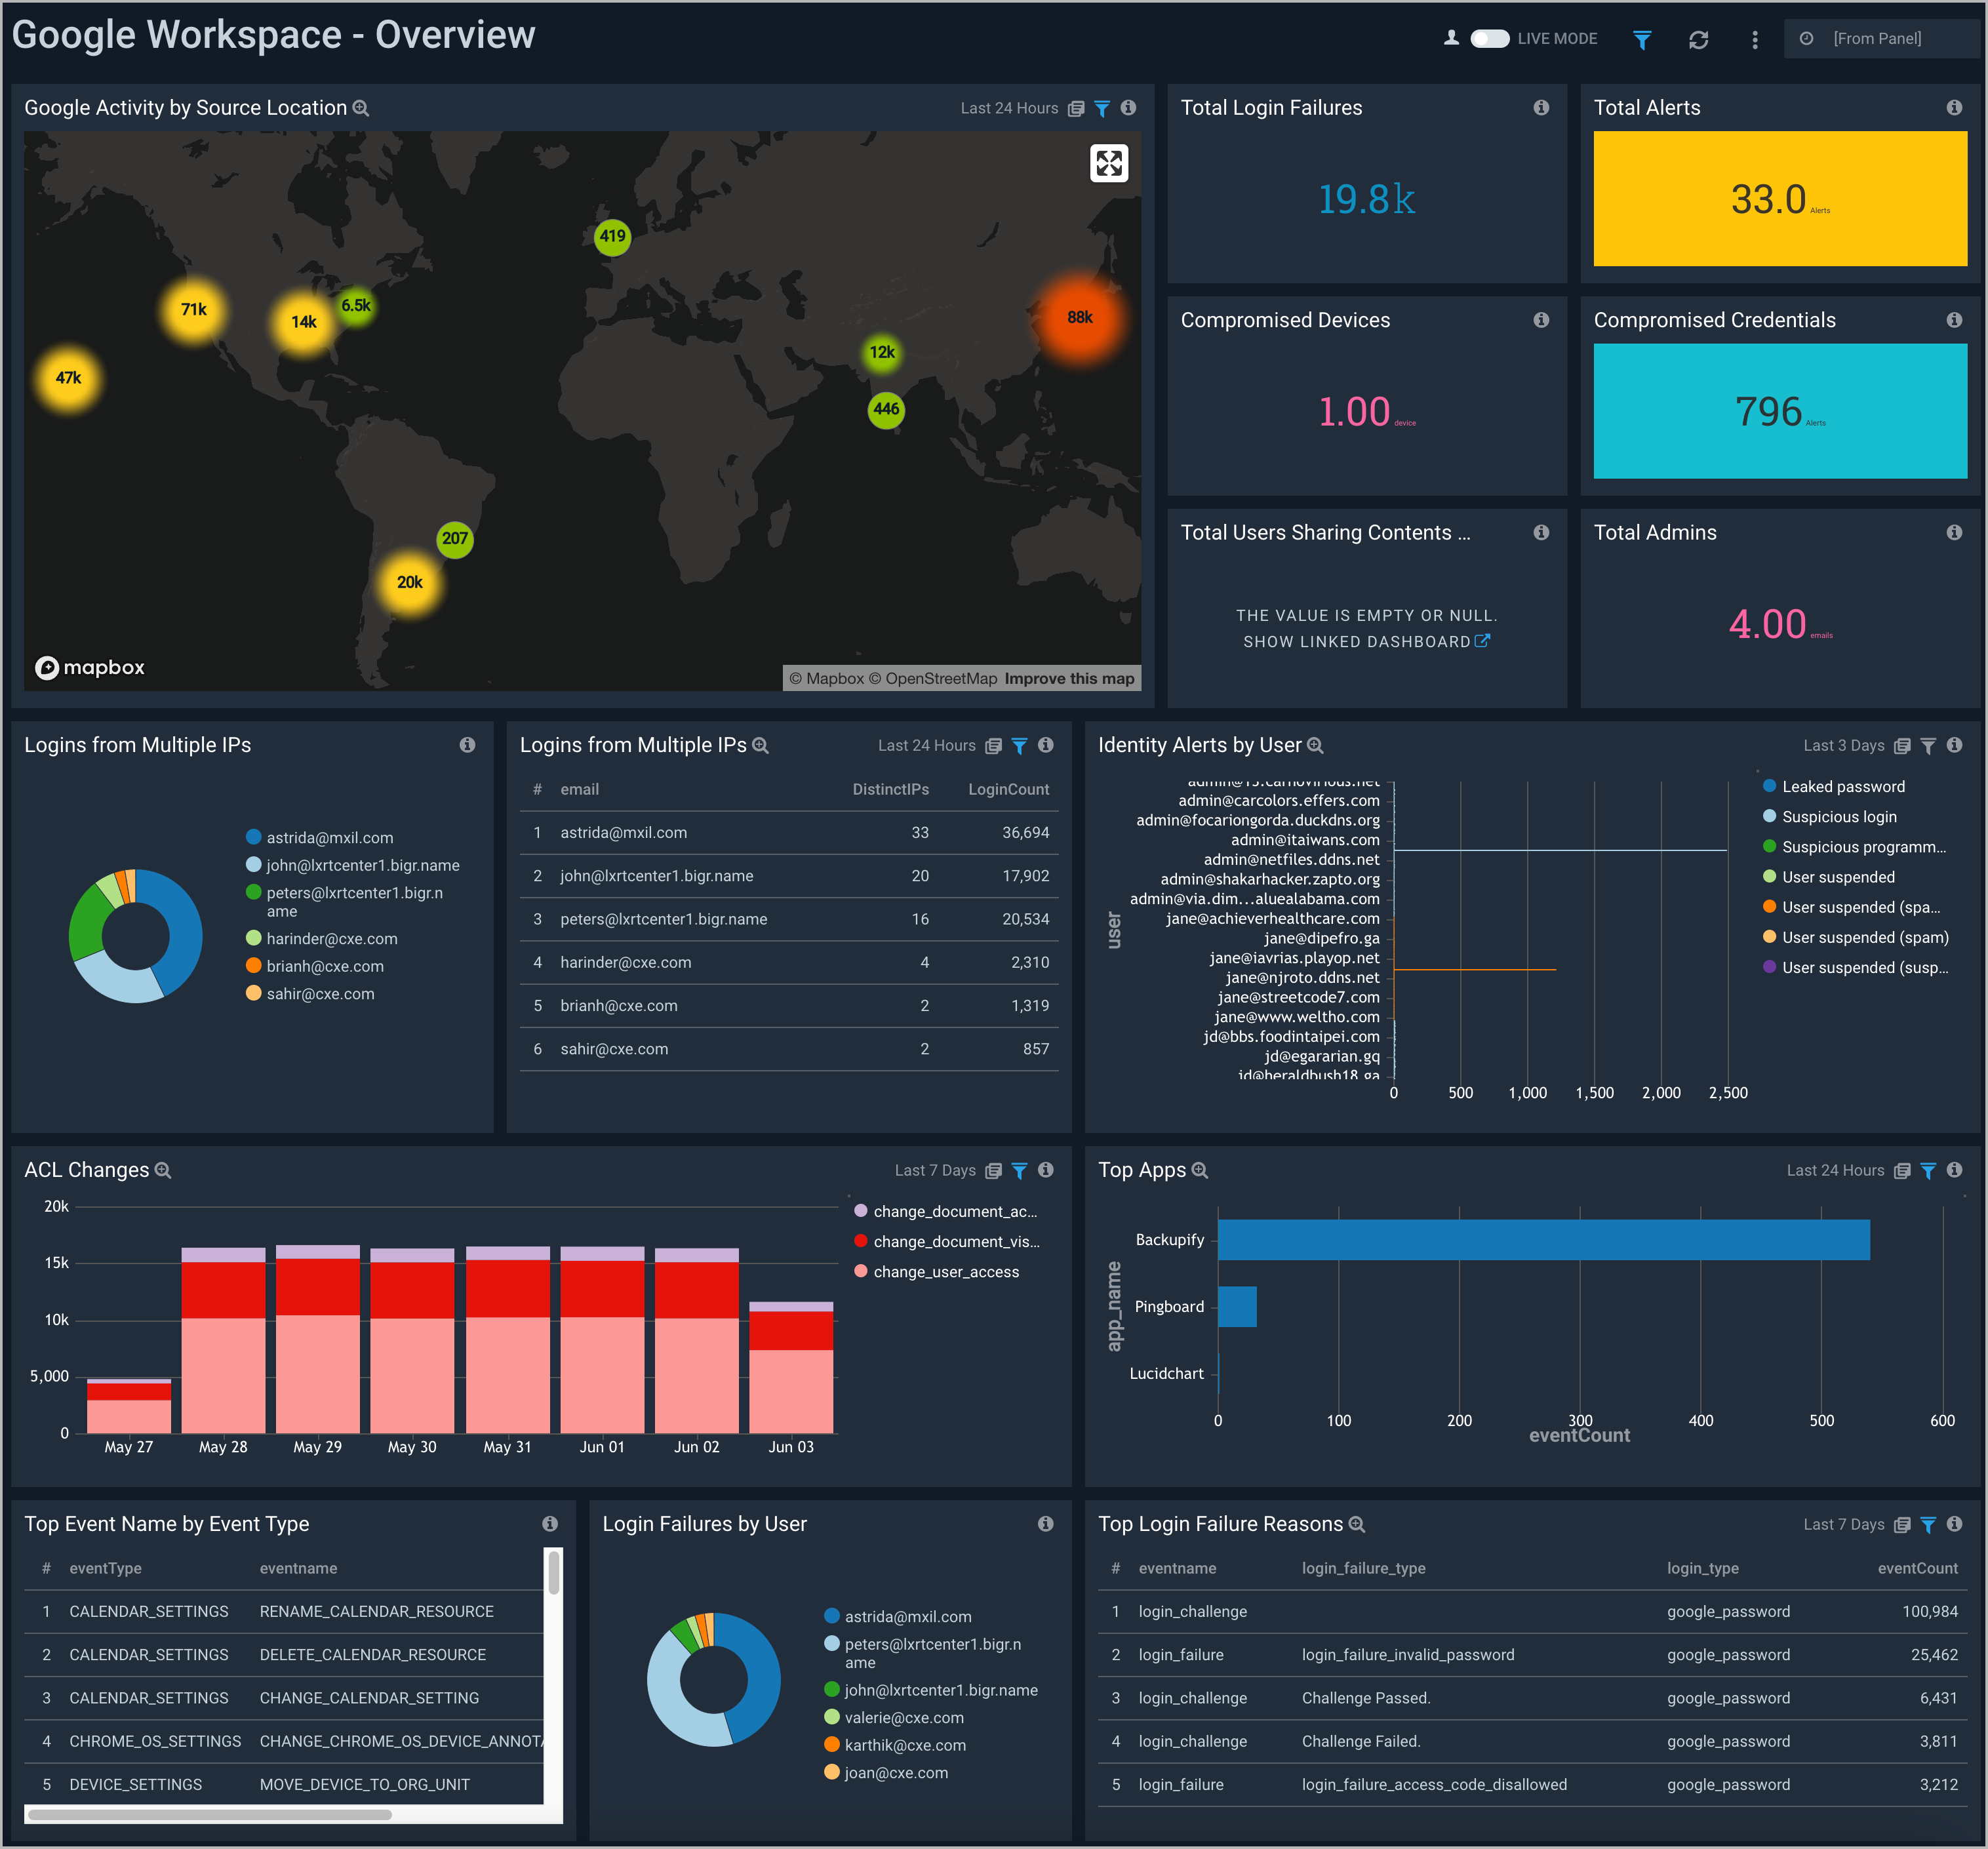Open the map fullscreen expand icon
This screenshot has width=1988, height=1849.
(x=1108, y=162)
